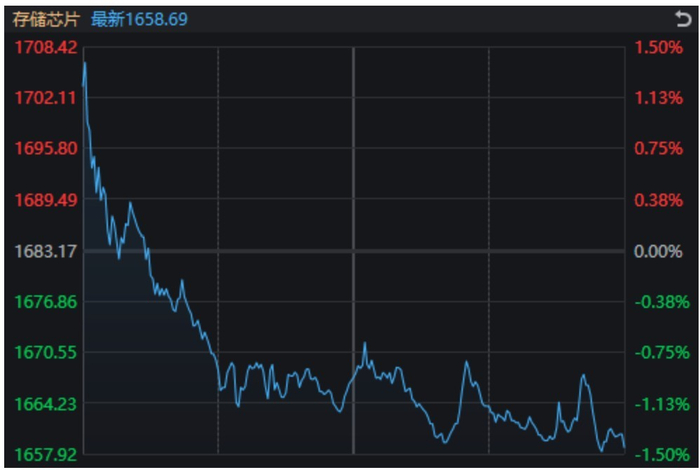Click the end point of the price line
Viewport: 700px width, 470px height.
(624, 447)
